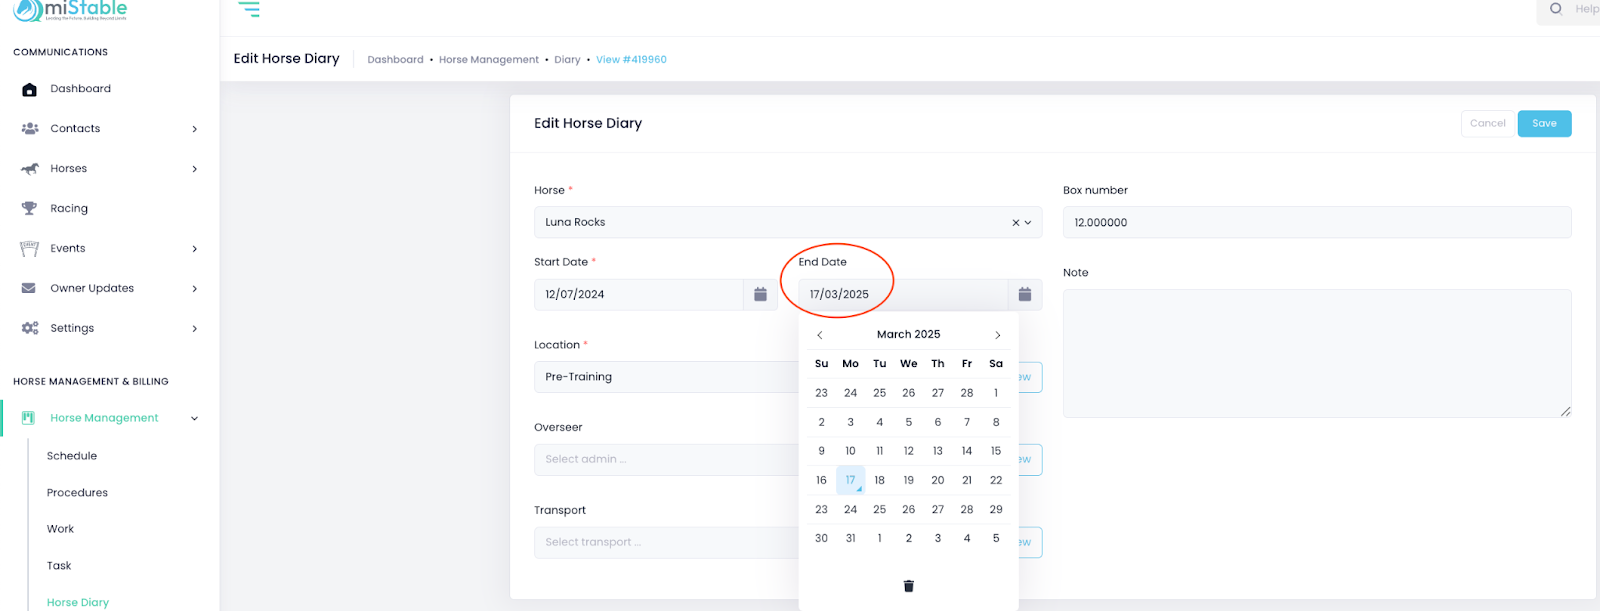Click the Cancel button

(1487, 123)
